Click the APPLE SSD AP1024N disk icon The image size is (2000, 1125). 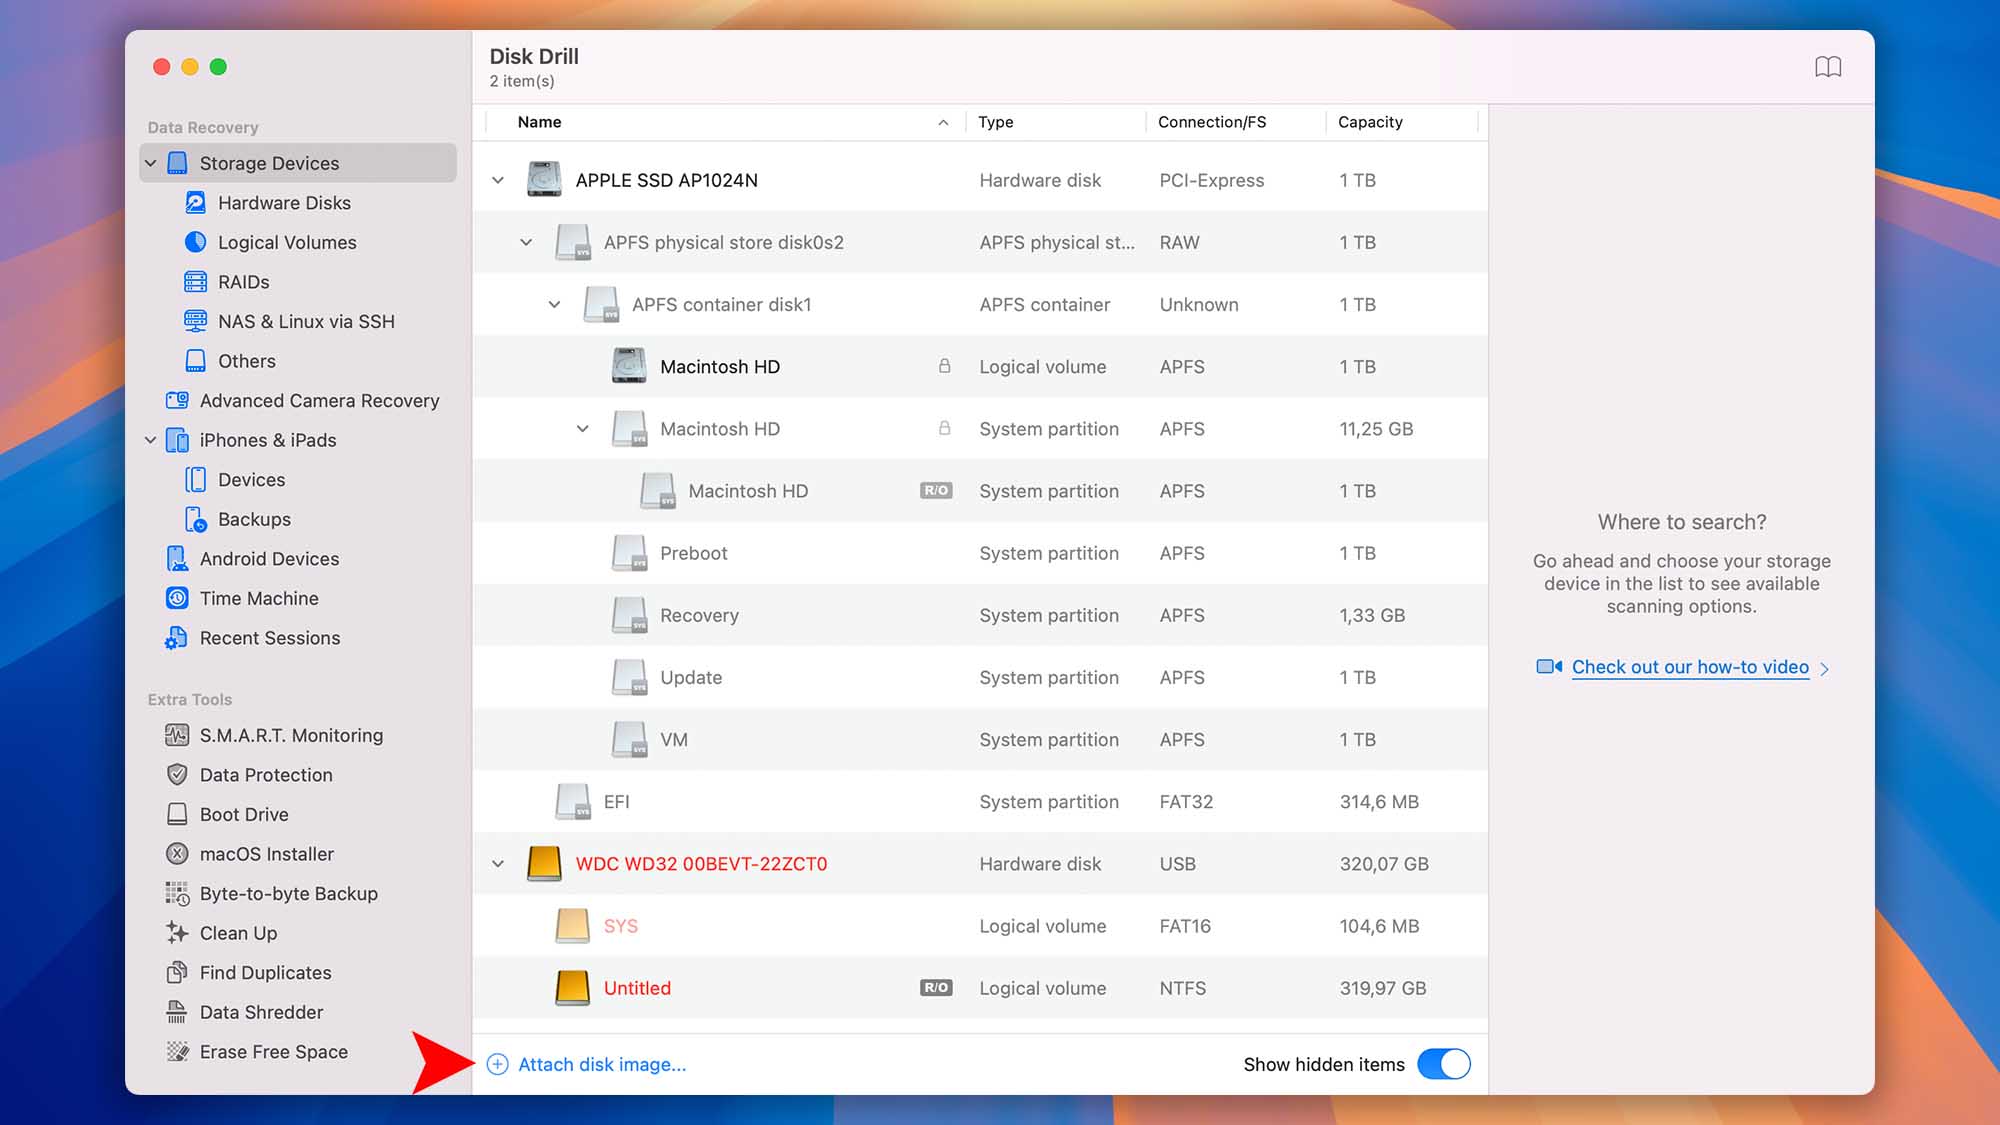tap(544, 180)
